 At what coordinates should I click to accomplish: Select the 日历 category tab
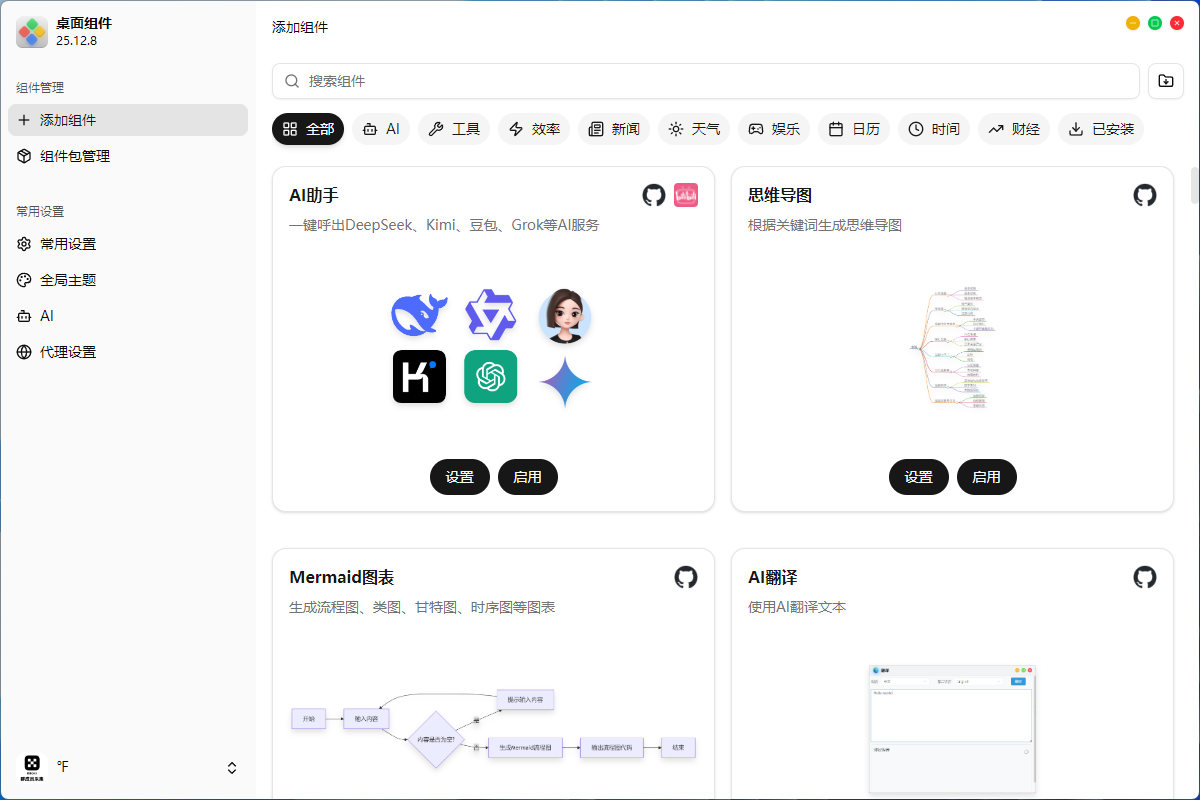pos(854,129)
